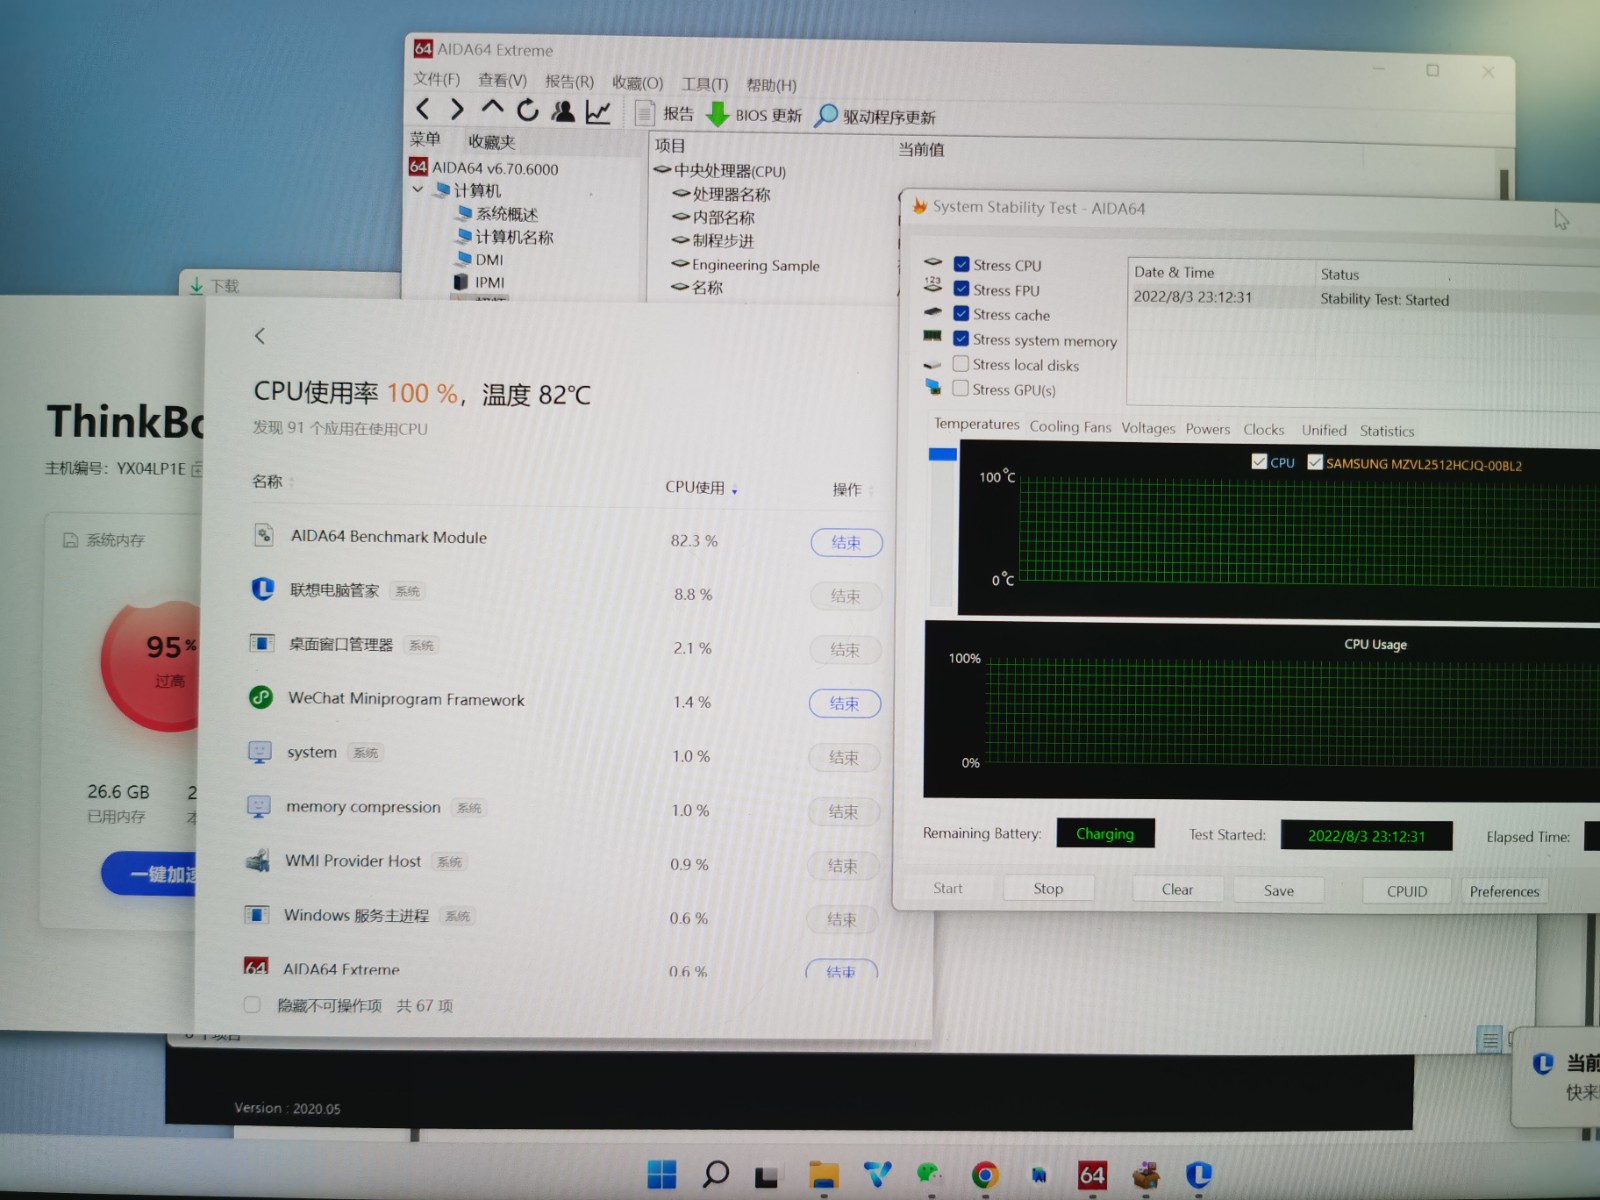Sort by the CPU使用 column header
Viewport: 1600px width, 1200px height.
[x=701, y=487]
